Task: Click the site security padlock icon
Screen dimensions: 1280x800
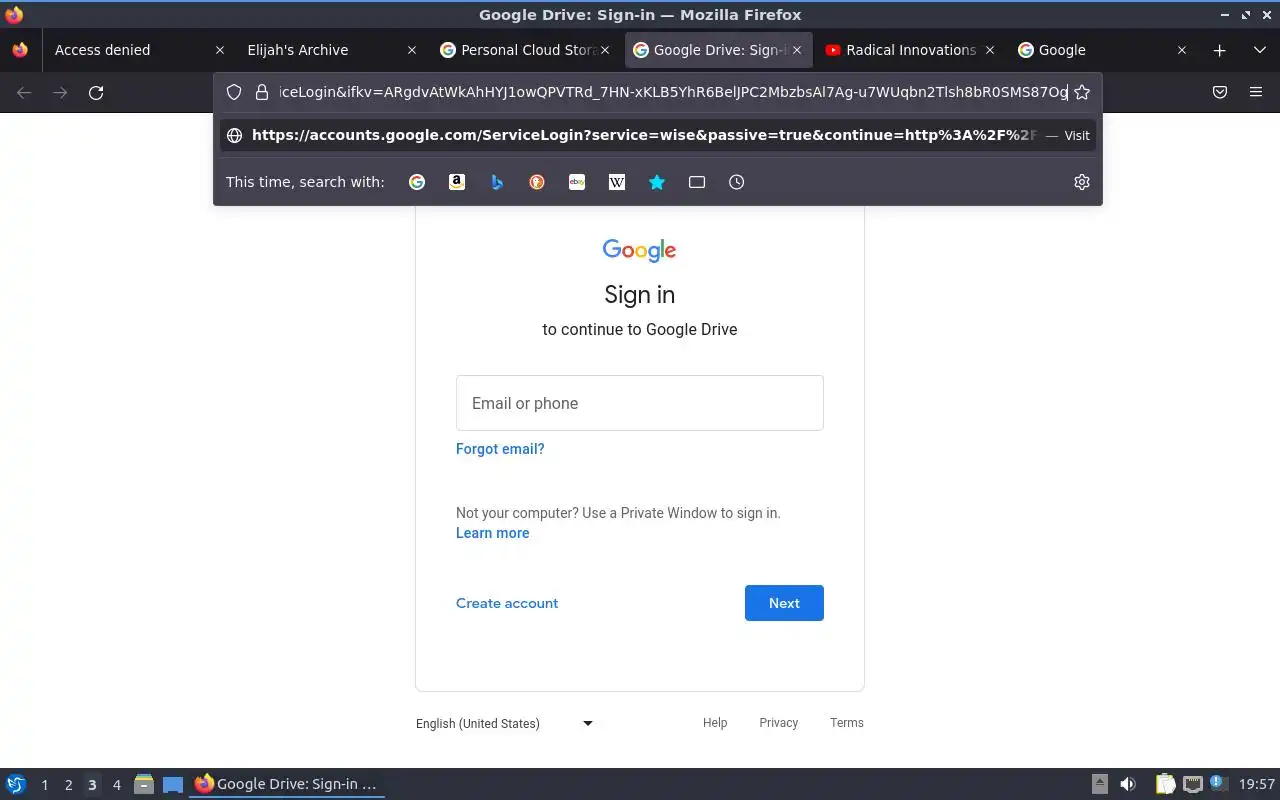Action: (262, 92)
